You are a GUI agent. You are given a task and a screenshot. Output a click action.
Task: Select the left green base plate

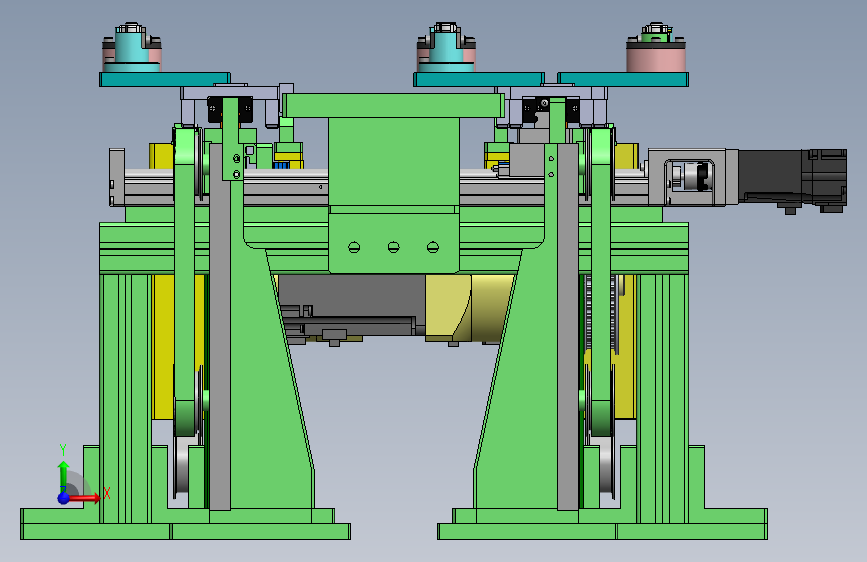pos(185,531)
